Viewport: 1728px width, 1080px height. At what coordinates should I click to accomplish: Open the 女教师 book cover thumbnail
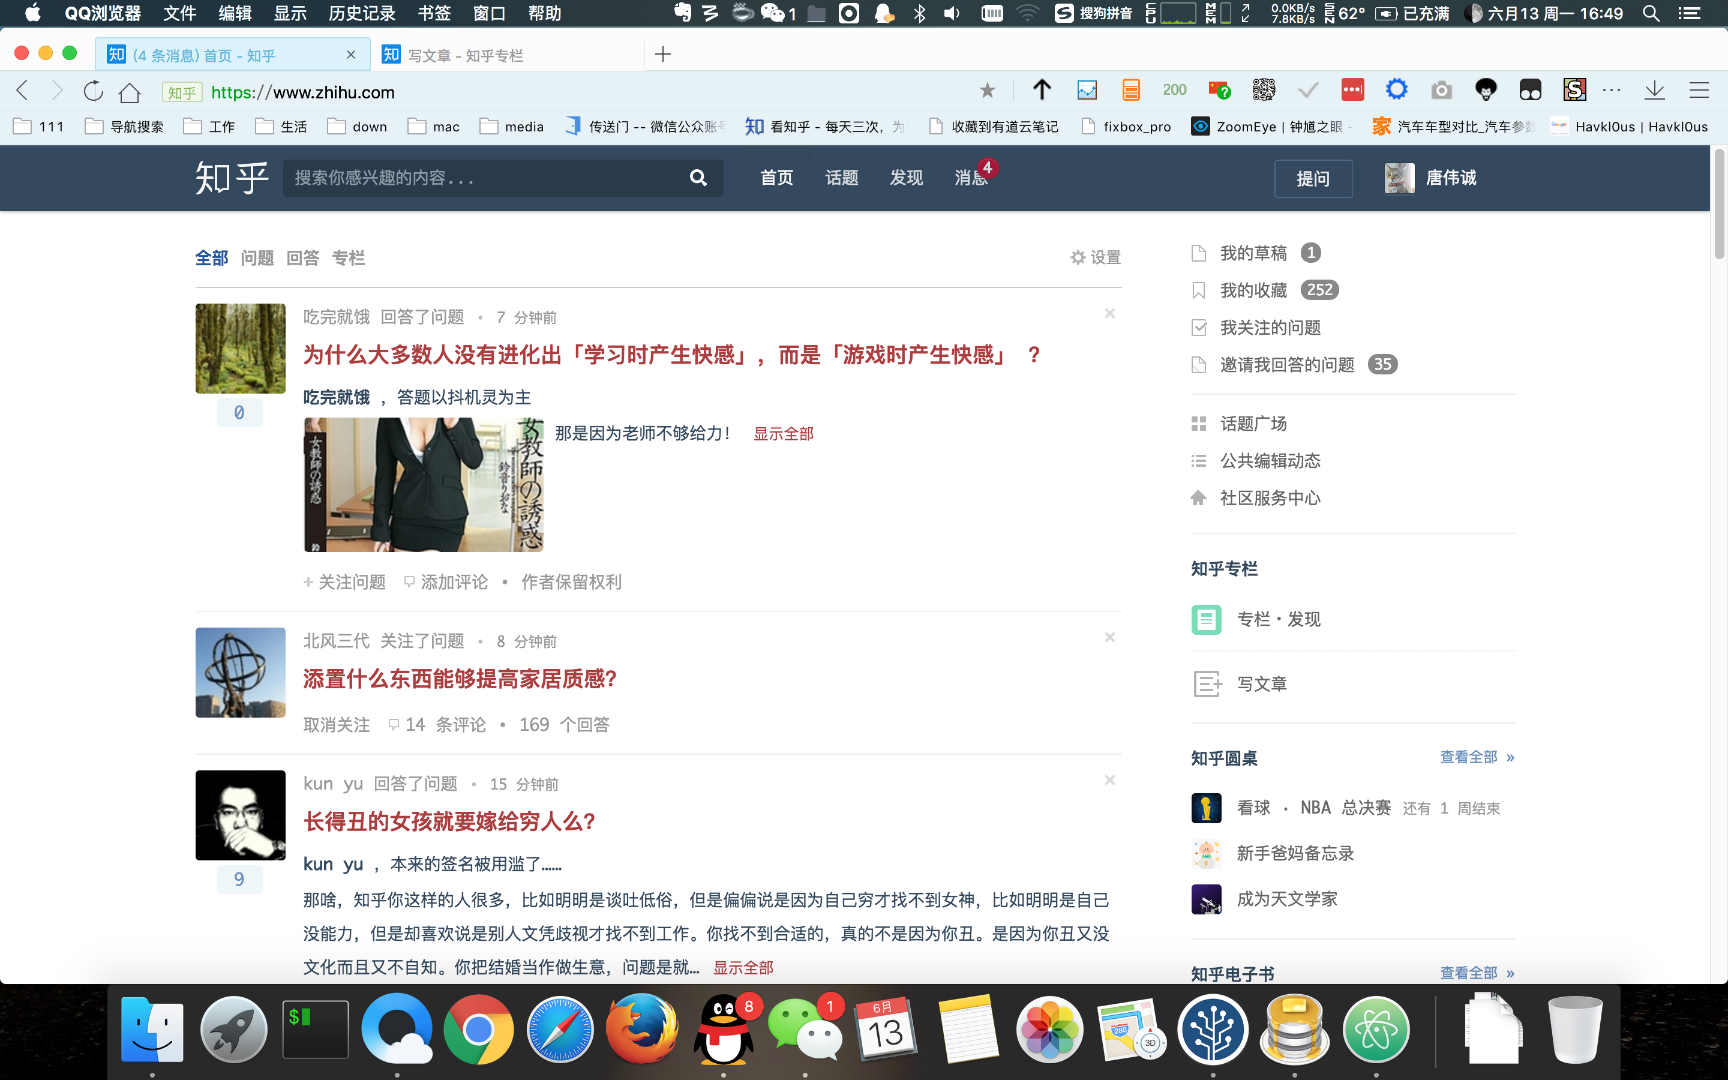(424, 485)
